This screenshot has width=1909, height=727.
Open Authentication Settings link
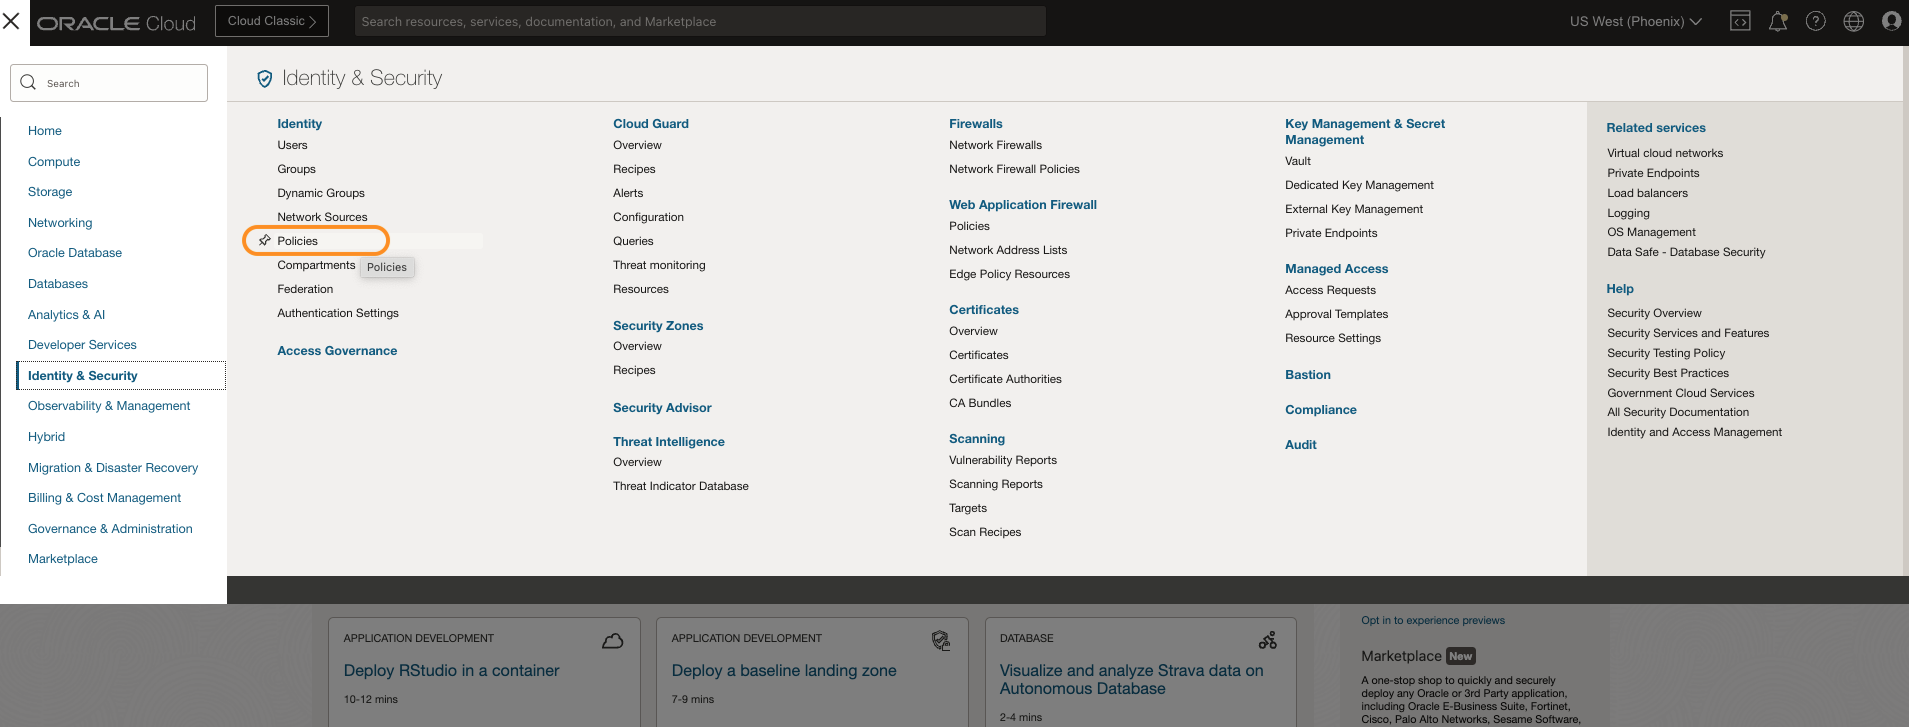click(x=338, y=313)
